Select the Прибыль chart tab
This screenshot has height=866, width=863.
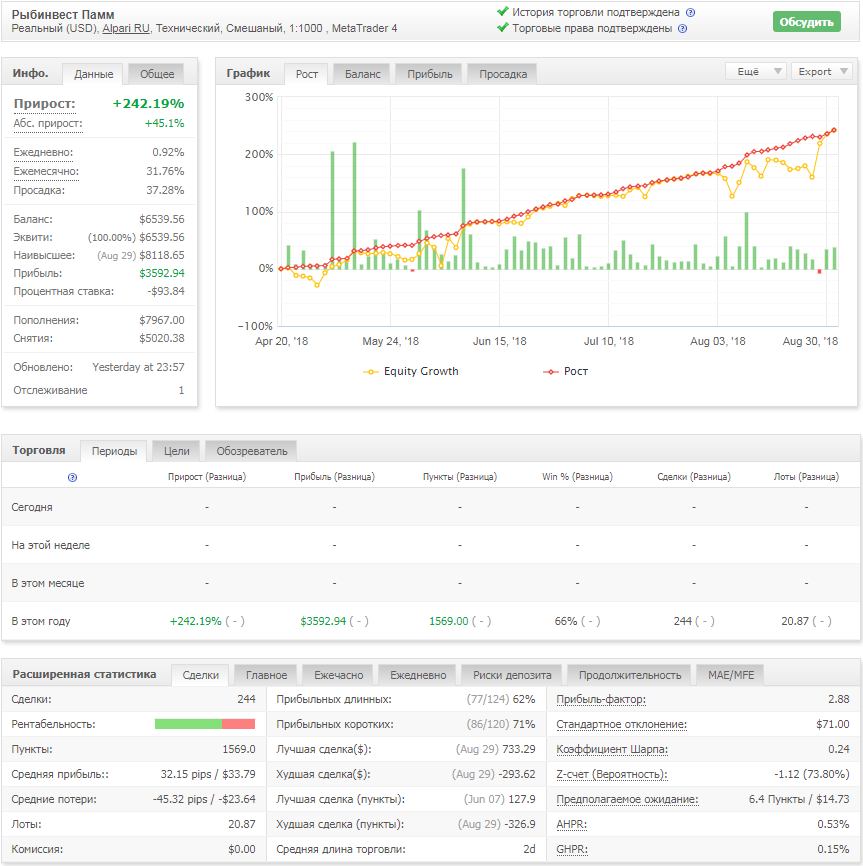430,74
